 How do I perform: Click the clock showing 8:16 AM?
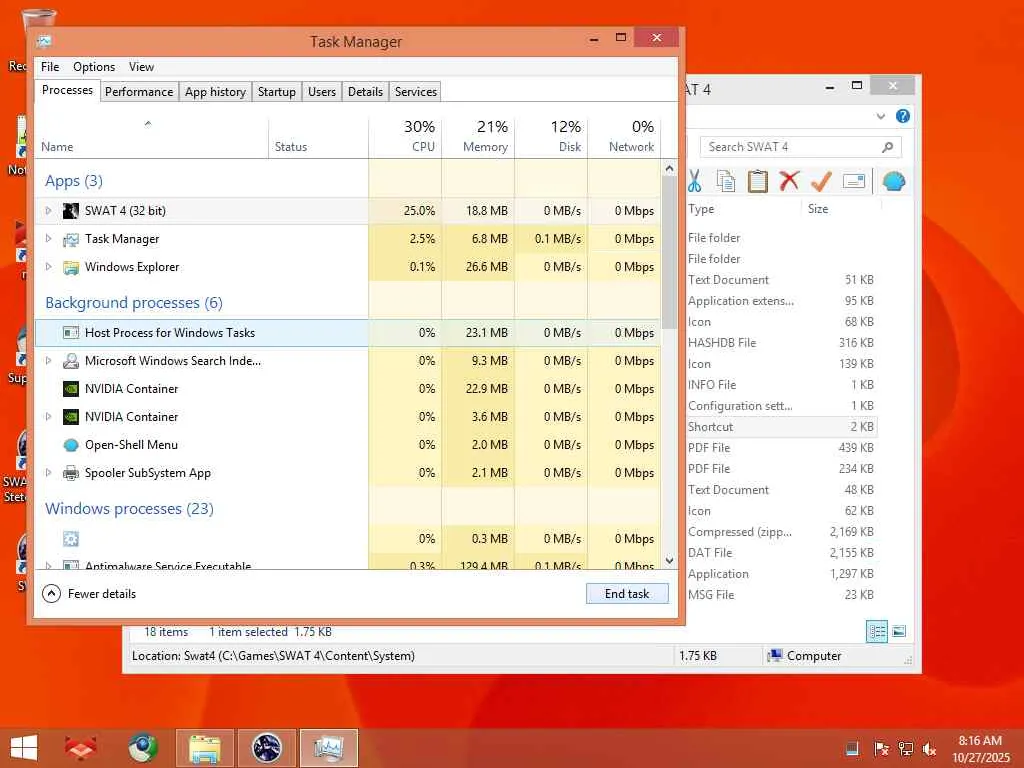980,741
